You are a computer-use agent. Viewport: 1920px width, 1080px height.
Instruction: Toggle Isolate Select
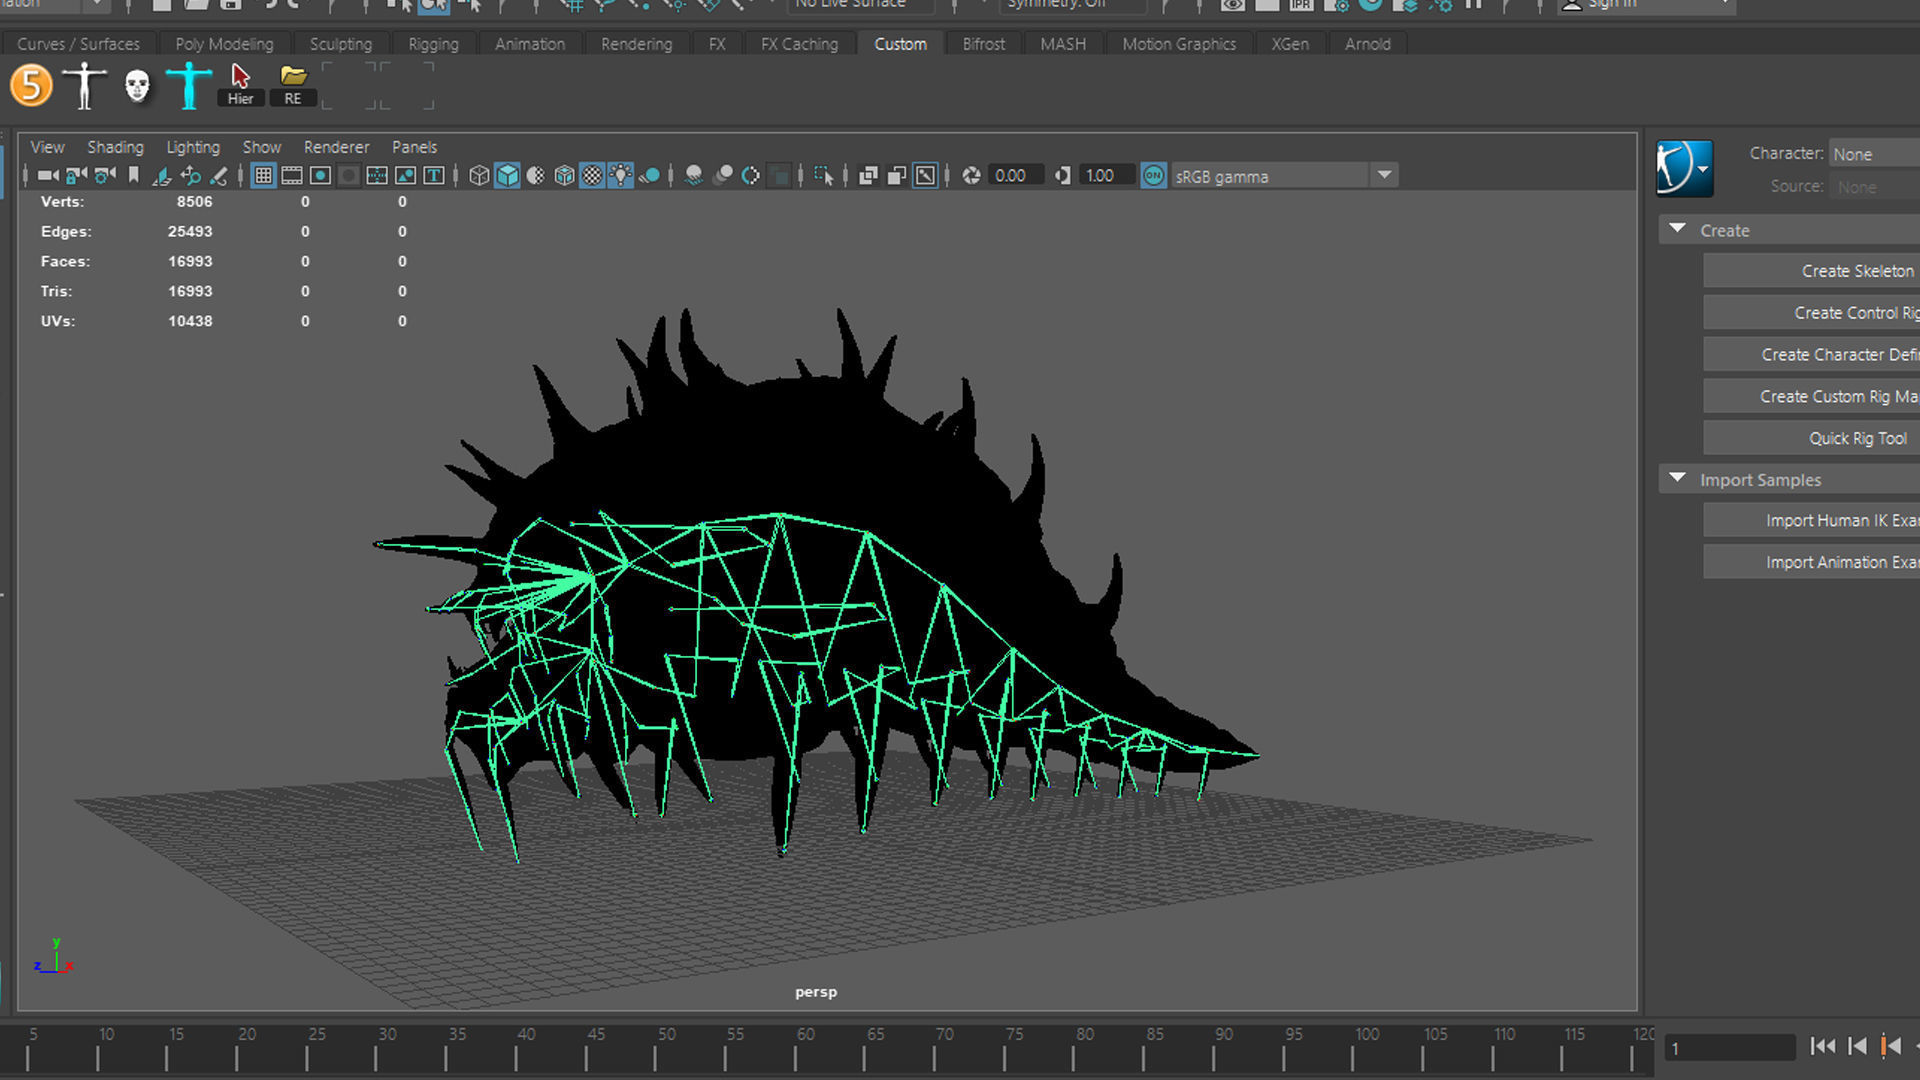tap(823, 176)
